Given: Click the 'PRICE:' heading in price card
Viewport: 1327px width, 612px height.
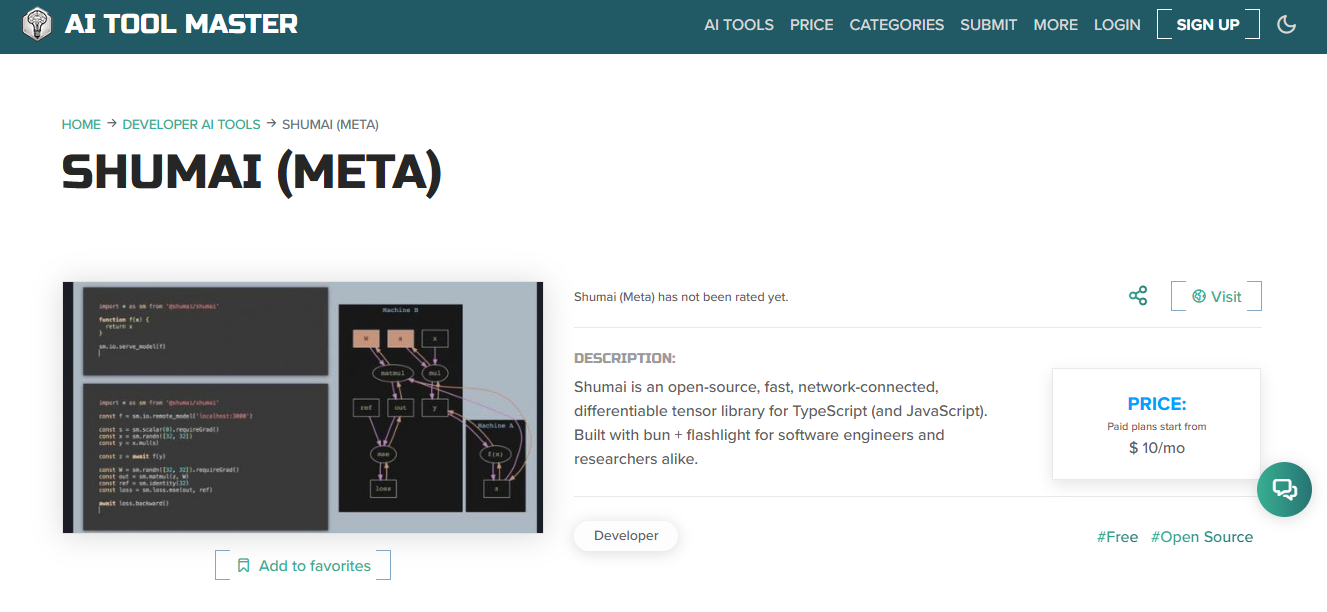Looking at the screenshot, I should click(1157, 404).
